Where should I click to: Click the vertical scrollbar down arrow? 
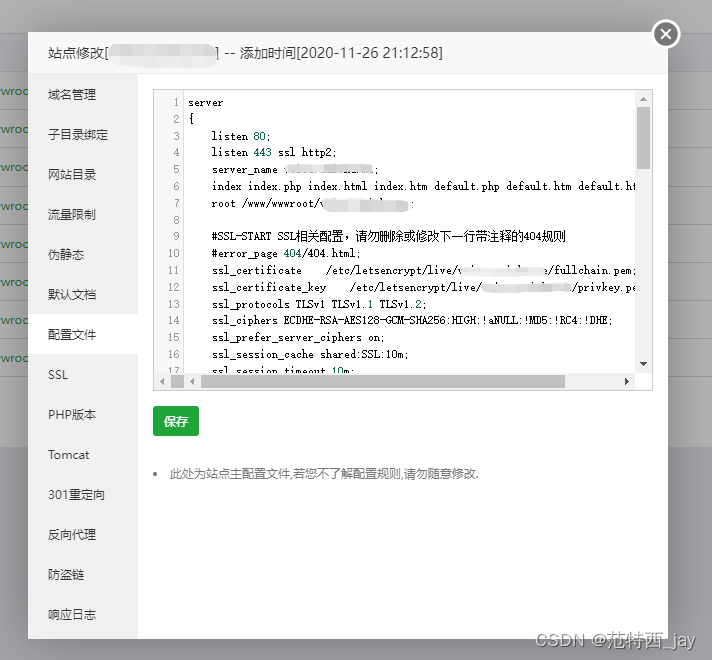[x=643, y=364]
